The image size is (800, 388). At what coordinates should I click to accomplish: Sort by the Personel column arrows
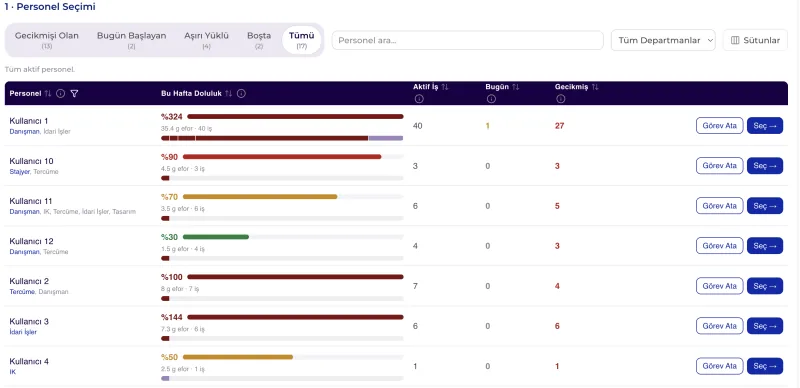tap(48, 93)
